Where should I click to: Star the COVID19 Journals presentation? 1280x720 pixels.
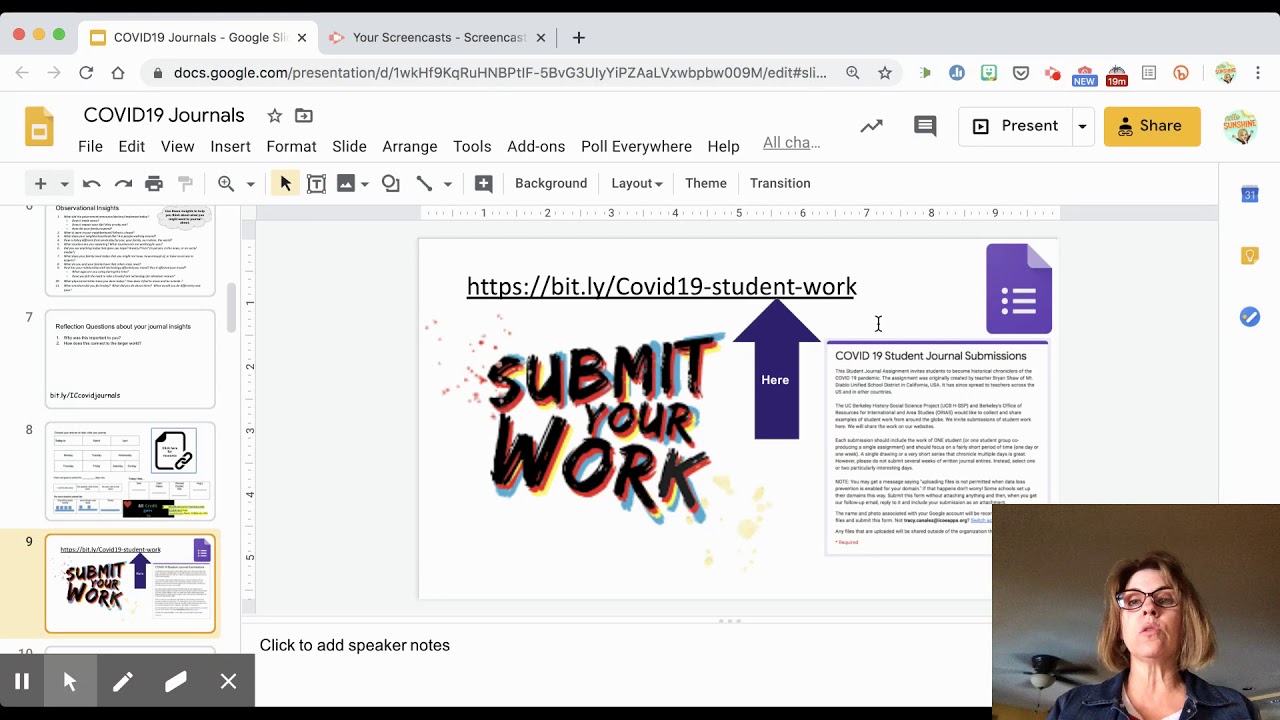(x=274, y=116)
